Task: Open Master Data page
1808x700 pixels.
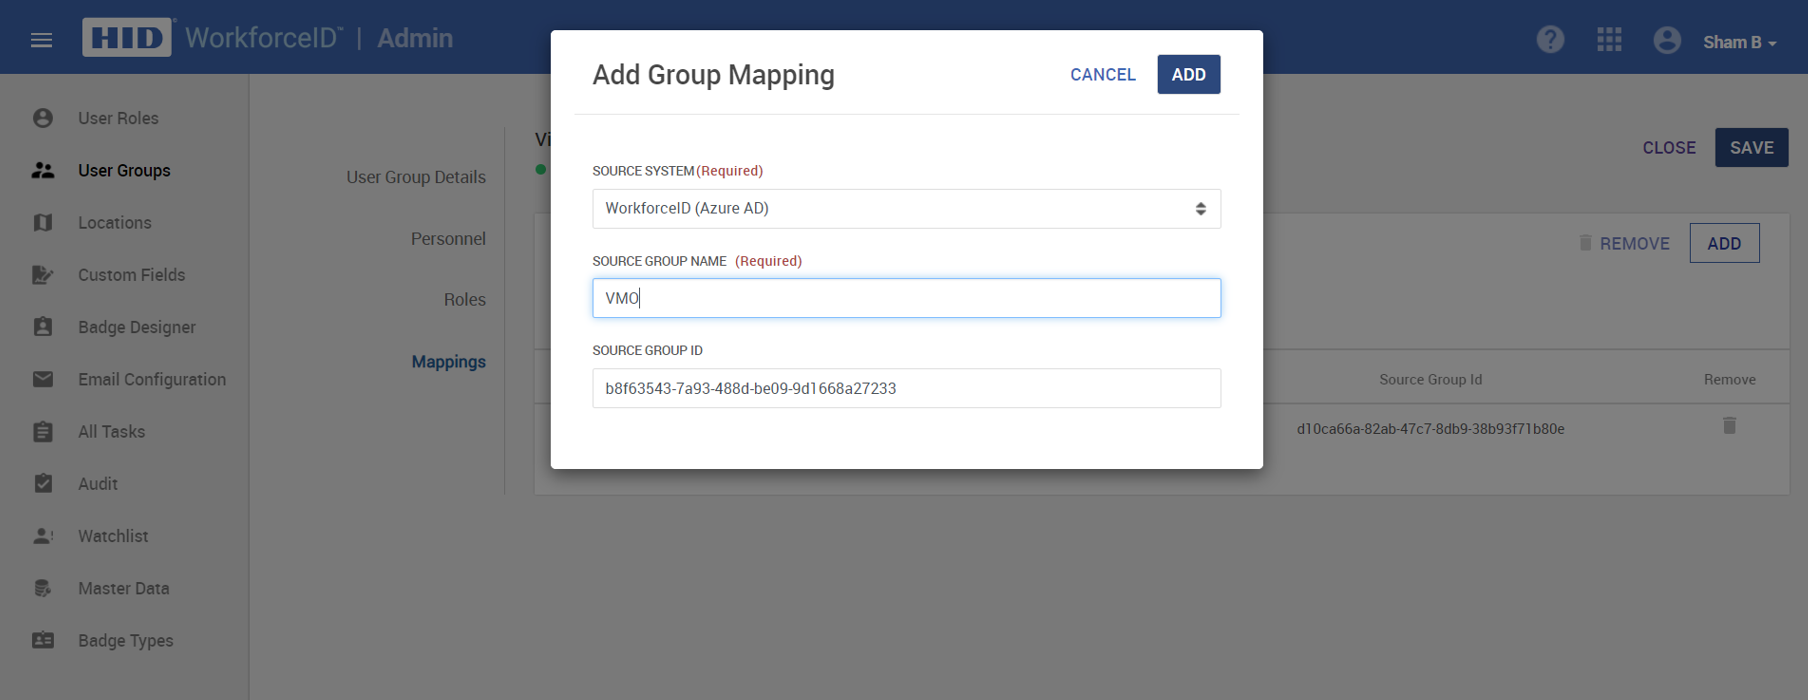Action: click(123, 588)
